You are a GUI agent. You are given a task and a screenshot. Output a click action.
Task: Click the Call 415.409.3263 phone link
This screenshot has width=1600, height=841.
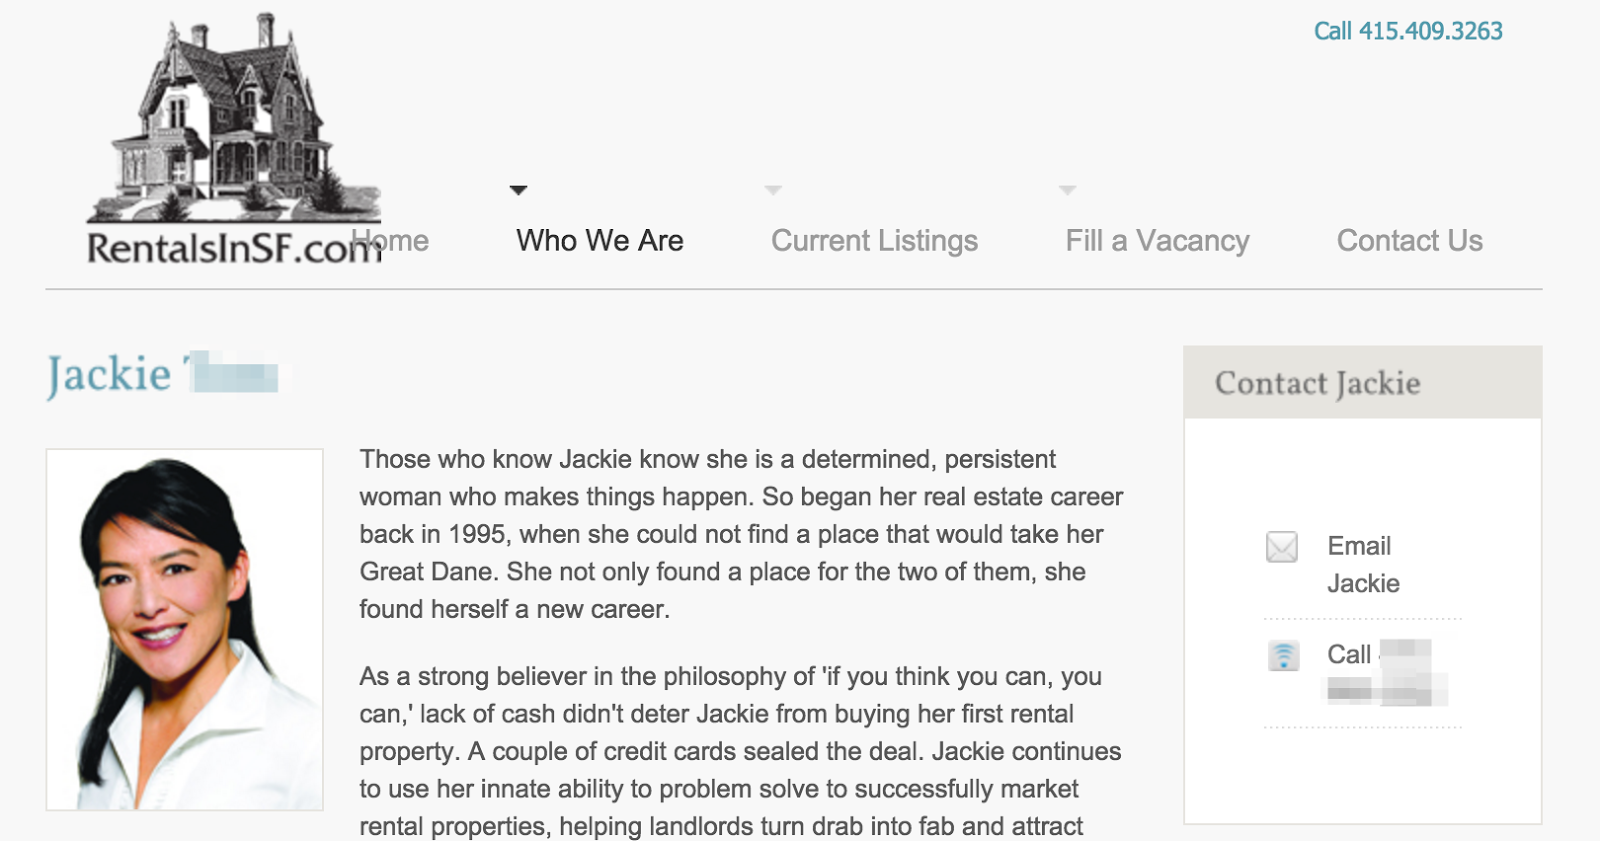[x=1407, y=31]
